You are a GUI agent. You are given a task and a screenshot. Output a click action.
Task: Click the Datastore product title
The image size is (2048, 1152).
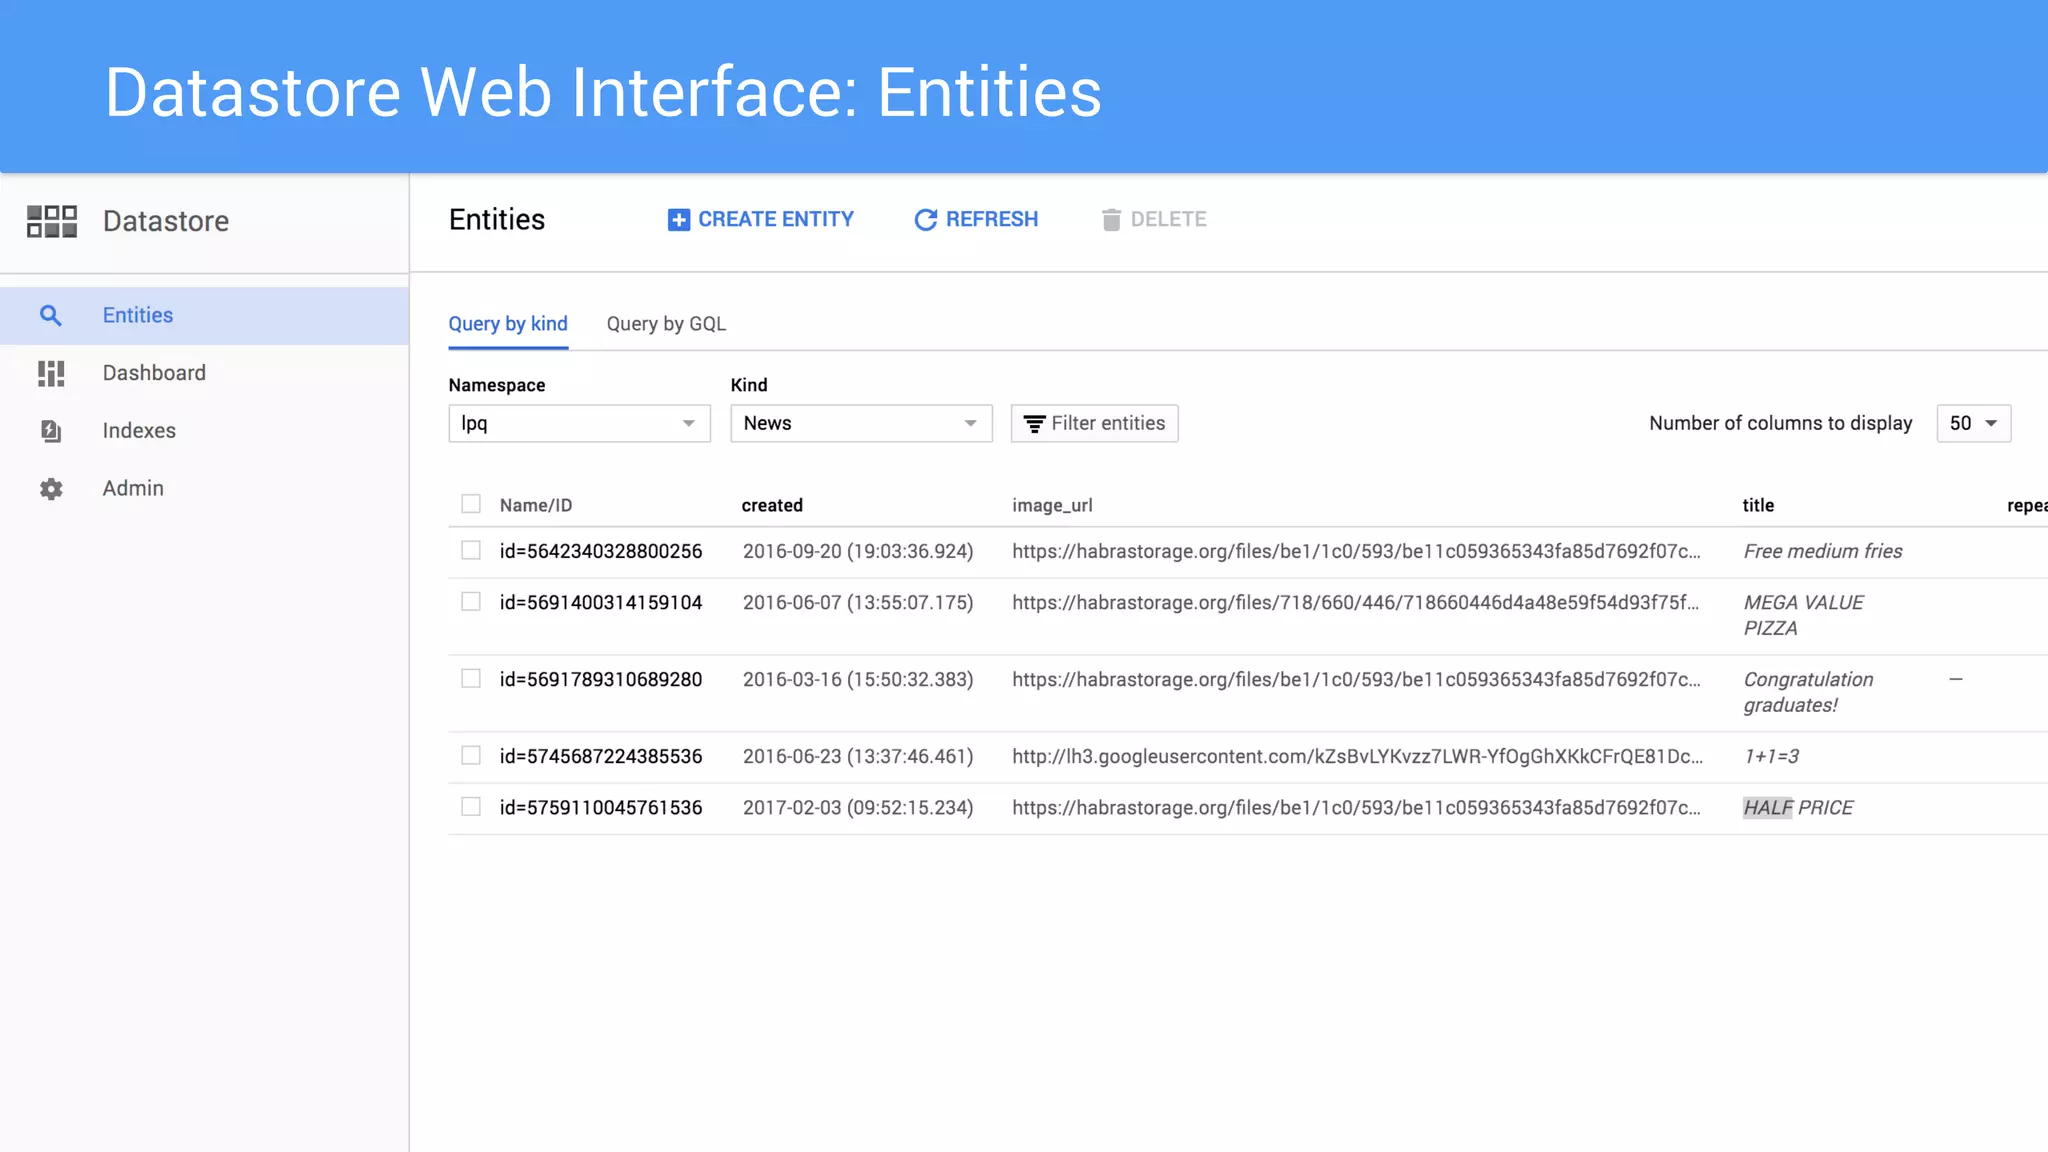pyautogui.click(x=166, y=222)
